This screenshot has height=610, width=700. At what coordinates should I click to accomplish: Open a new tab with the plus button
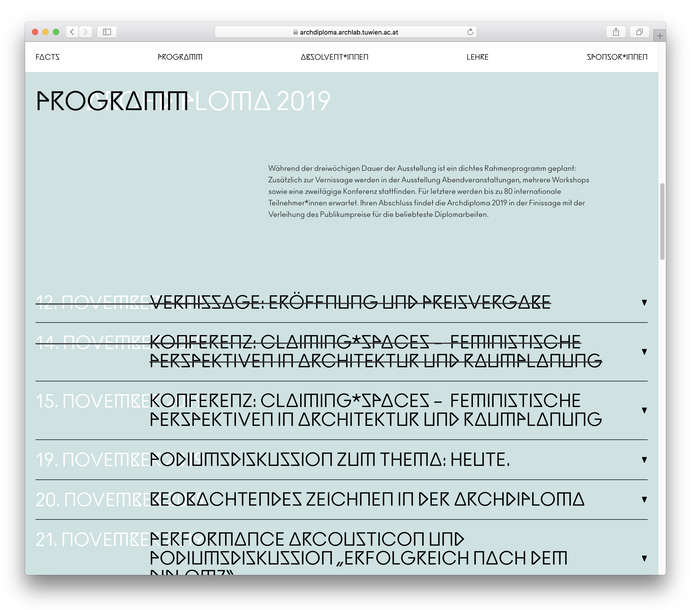(x=659, y=35)
